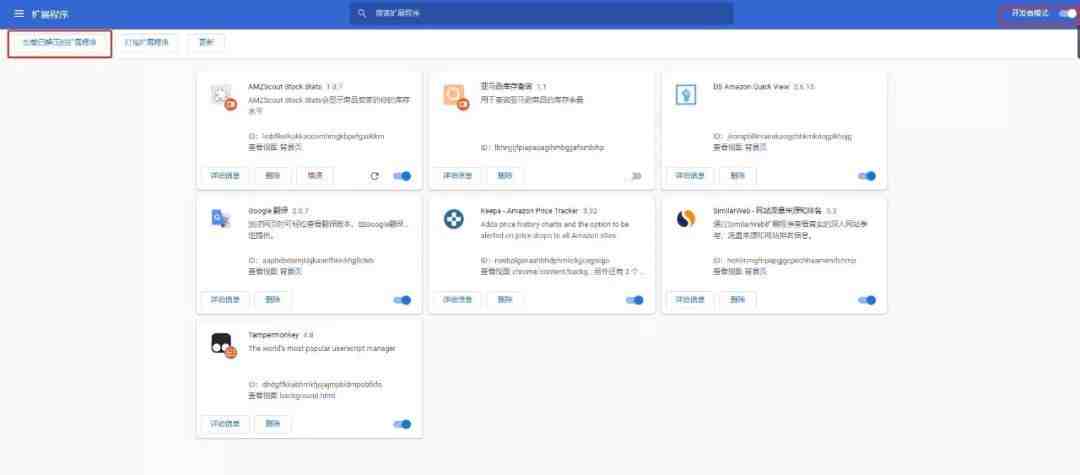Click the AMZScout Stock Stats title text
Viewport: 1080px width, 475px height.
pyautogui.click(x=285, y=87)
